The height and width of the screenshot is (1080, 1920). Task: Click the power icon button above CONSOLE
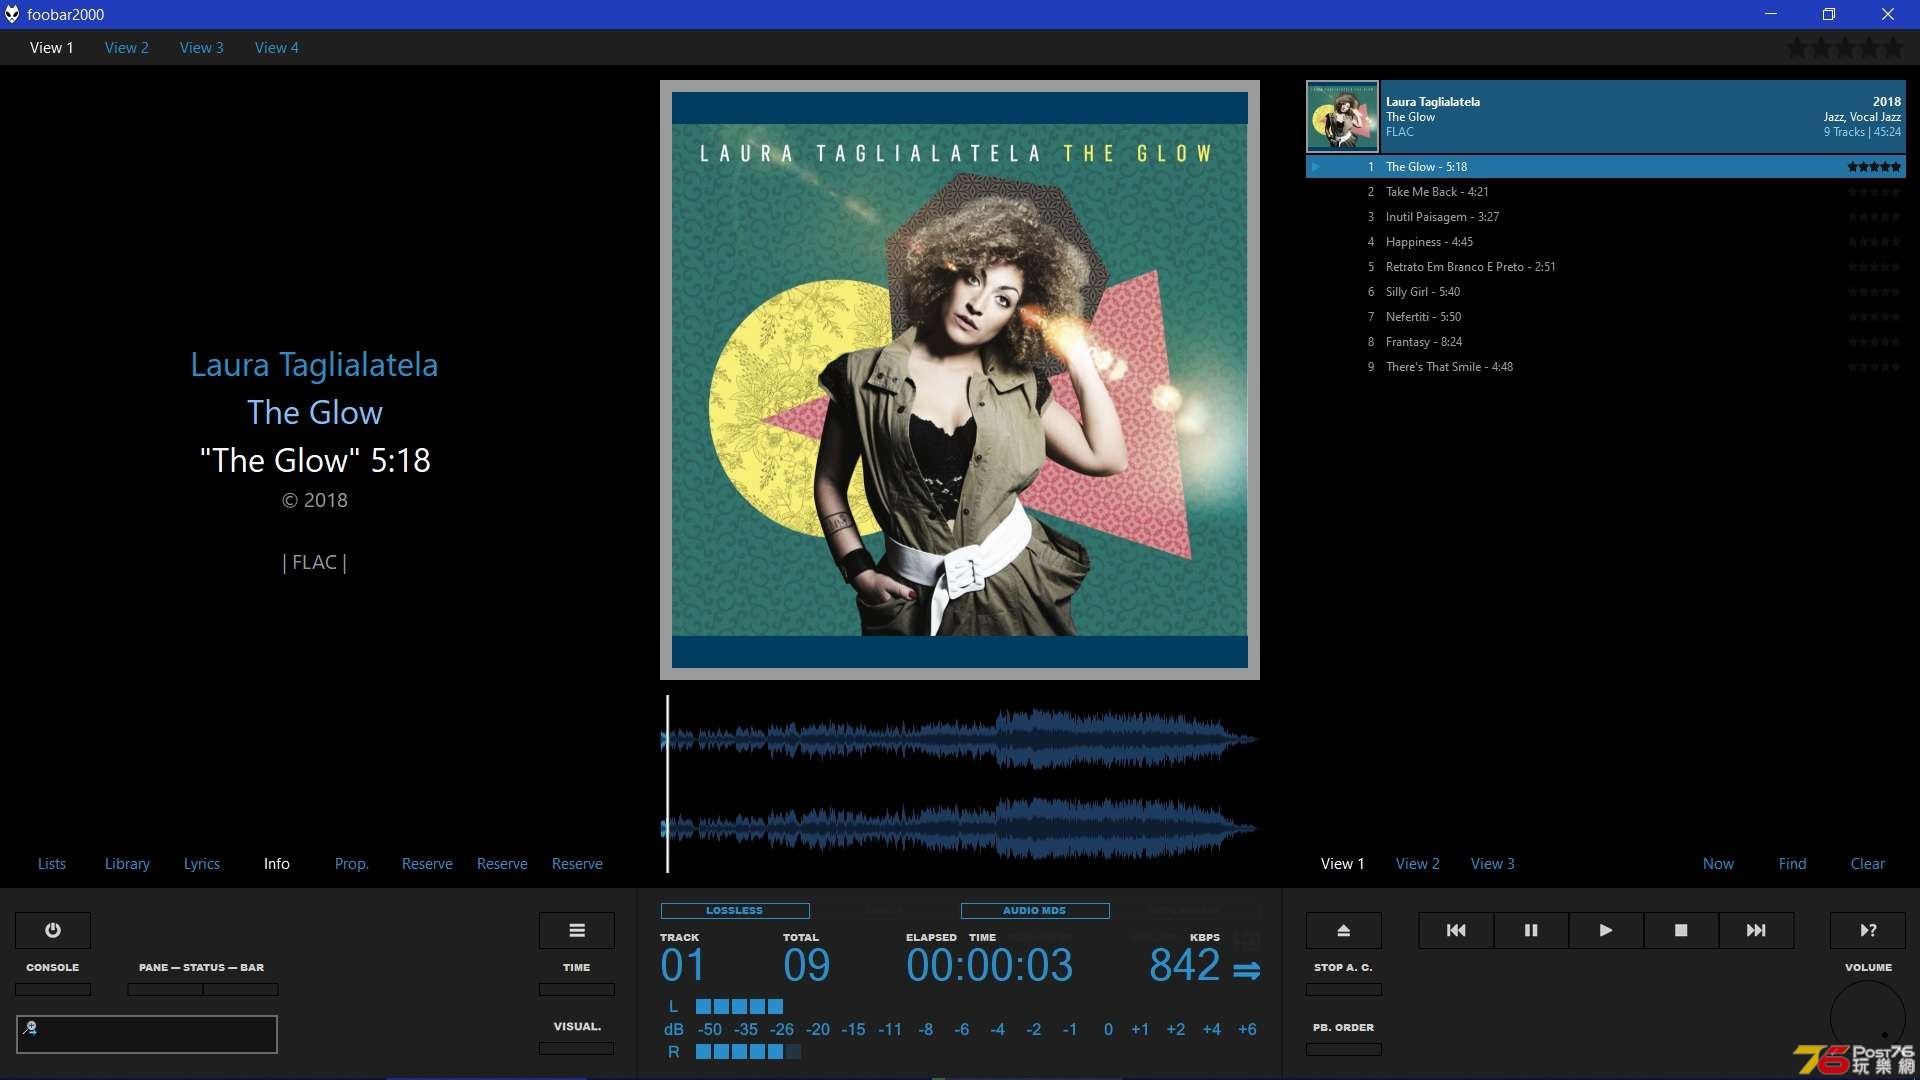click(53, 930)
